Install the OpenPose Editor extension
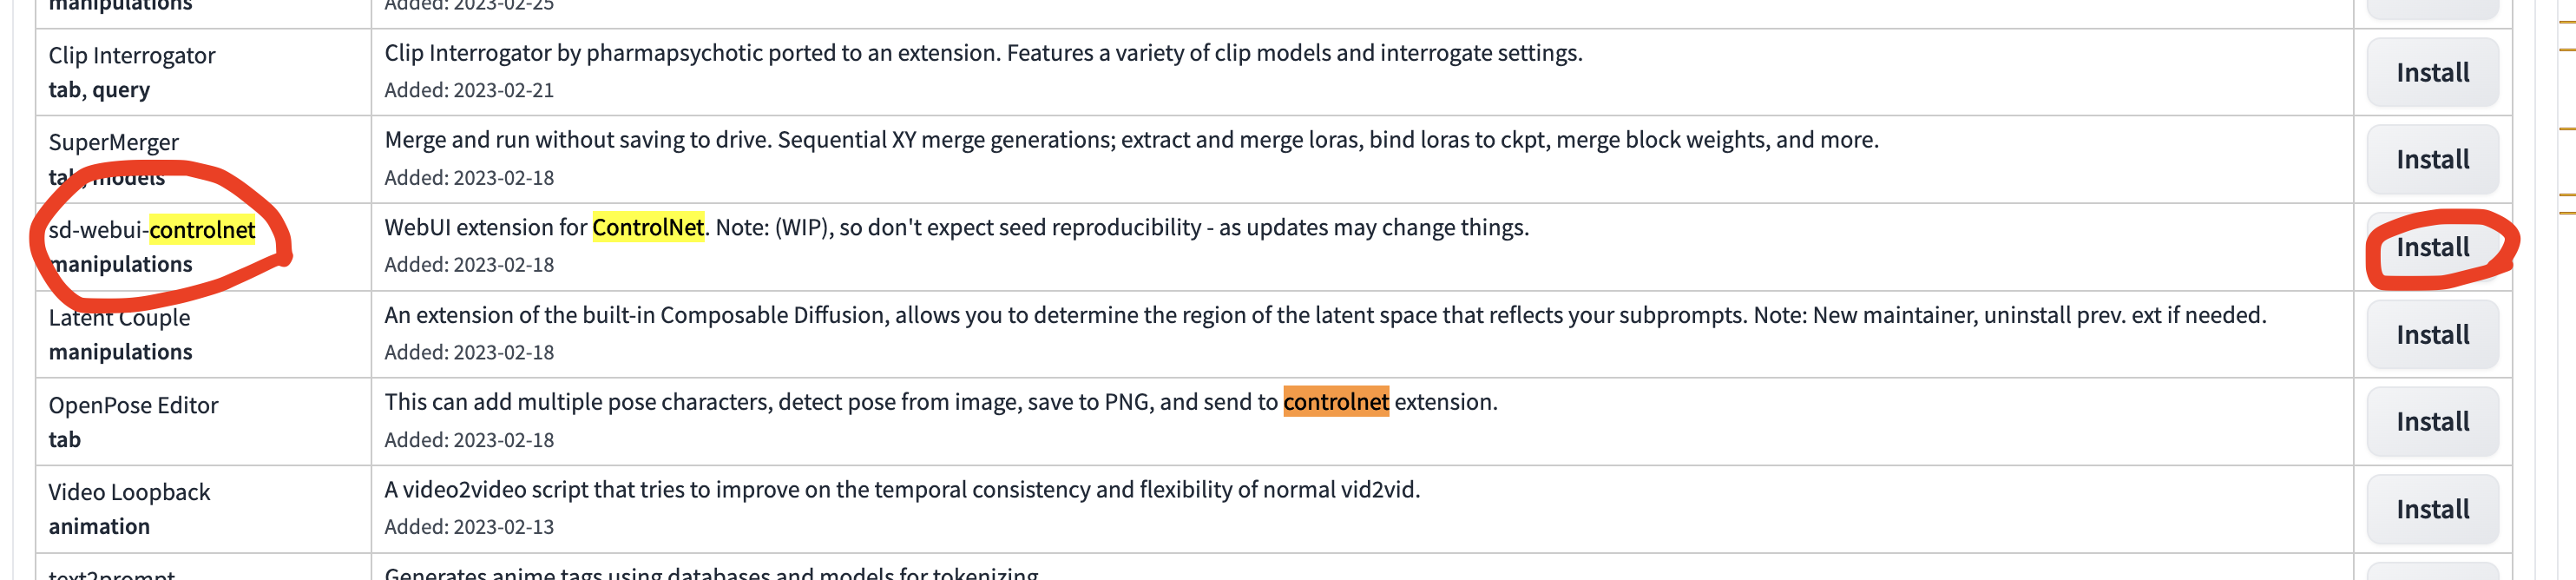This screenshot has height=580, width=2576. point(2431,422)
